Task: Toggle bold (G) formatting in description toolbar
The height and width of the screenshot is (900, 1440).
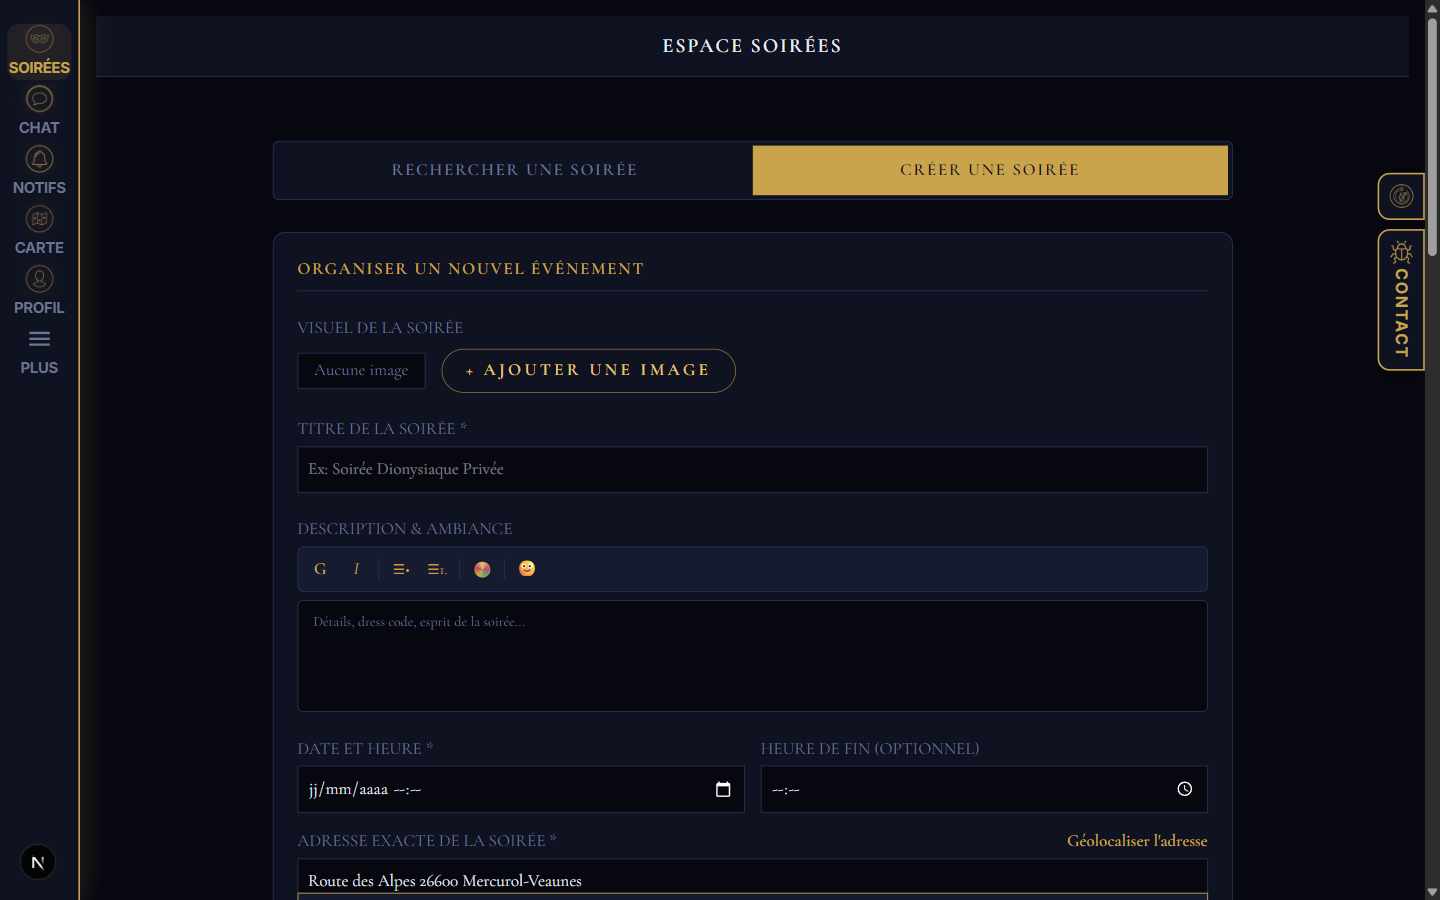Action: (x=320, y=569)
